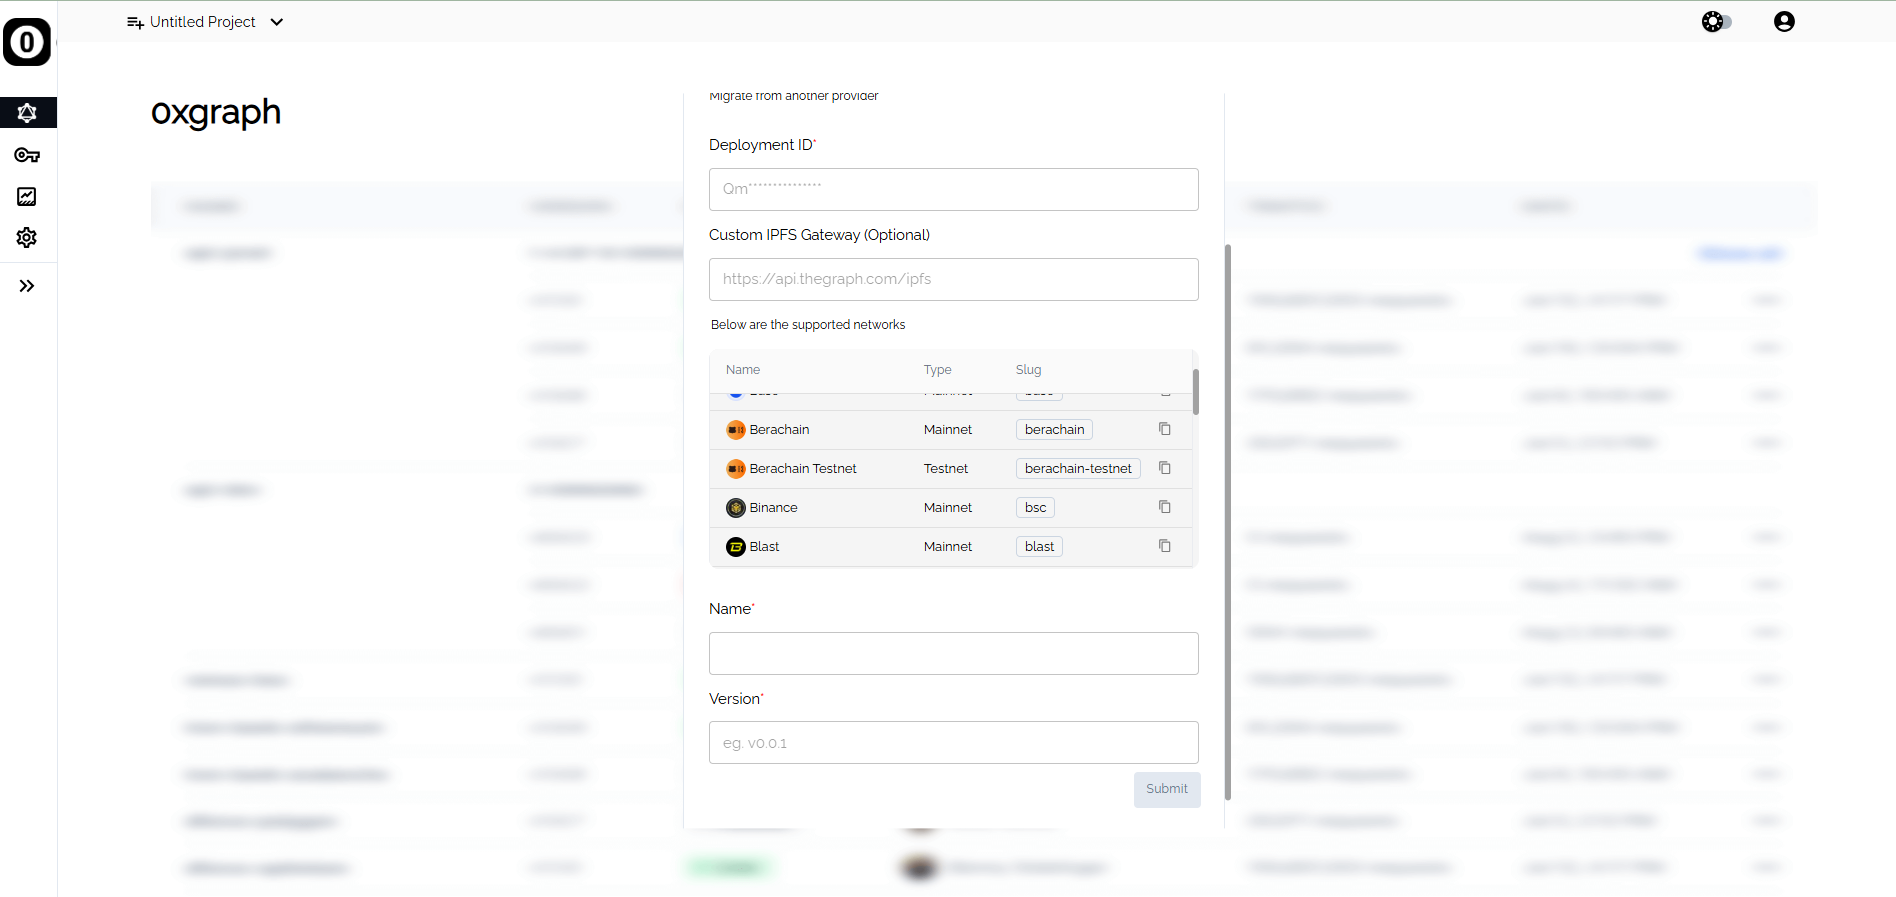Click the networks table scrollbar
The height and width of the screenshot is (897, 1896).
(x=1195, y=391)
